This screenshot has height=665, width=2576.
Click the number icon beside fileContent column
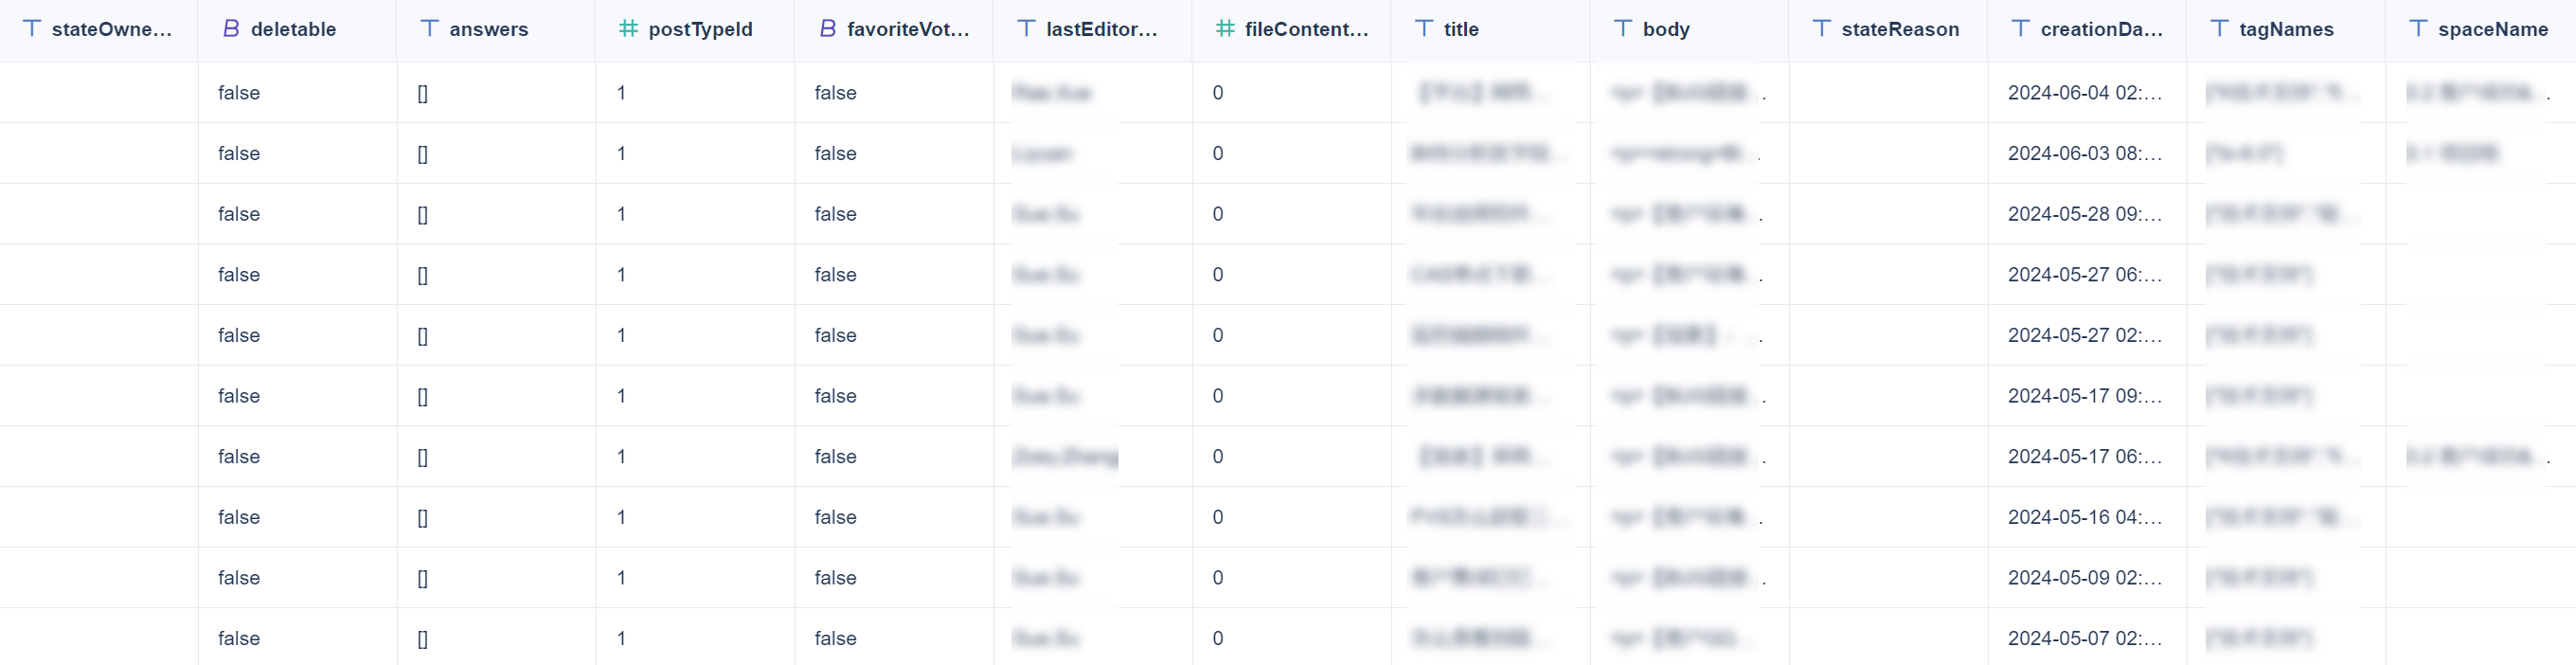point(1225,29)
